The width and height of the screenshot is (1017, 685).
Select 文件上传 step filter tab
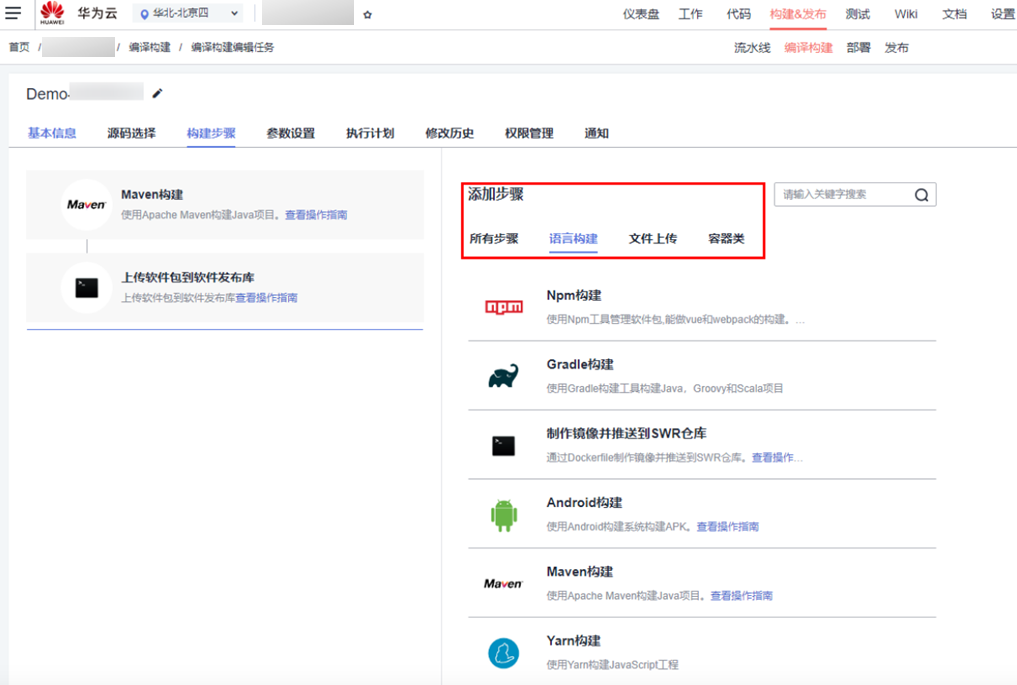[652, 238]
